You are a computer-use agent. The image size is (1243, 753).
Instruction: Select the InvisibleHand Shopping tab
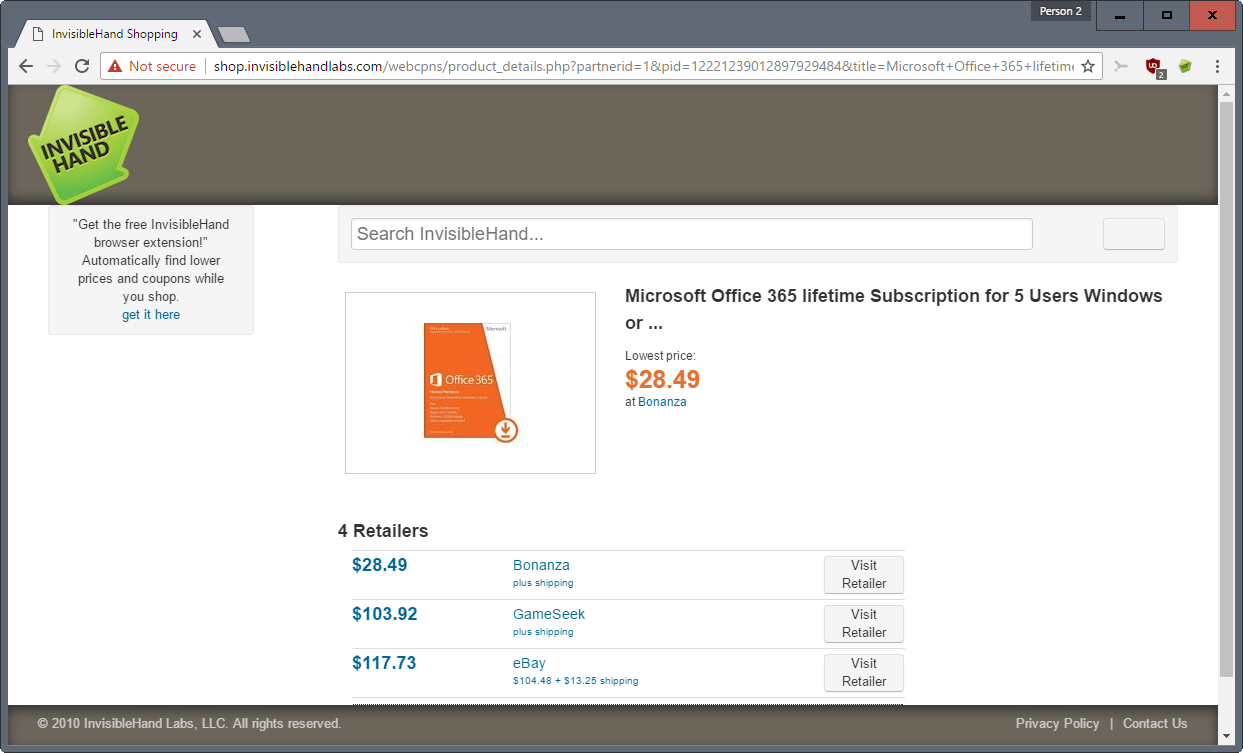[x=114, y=34]
